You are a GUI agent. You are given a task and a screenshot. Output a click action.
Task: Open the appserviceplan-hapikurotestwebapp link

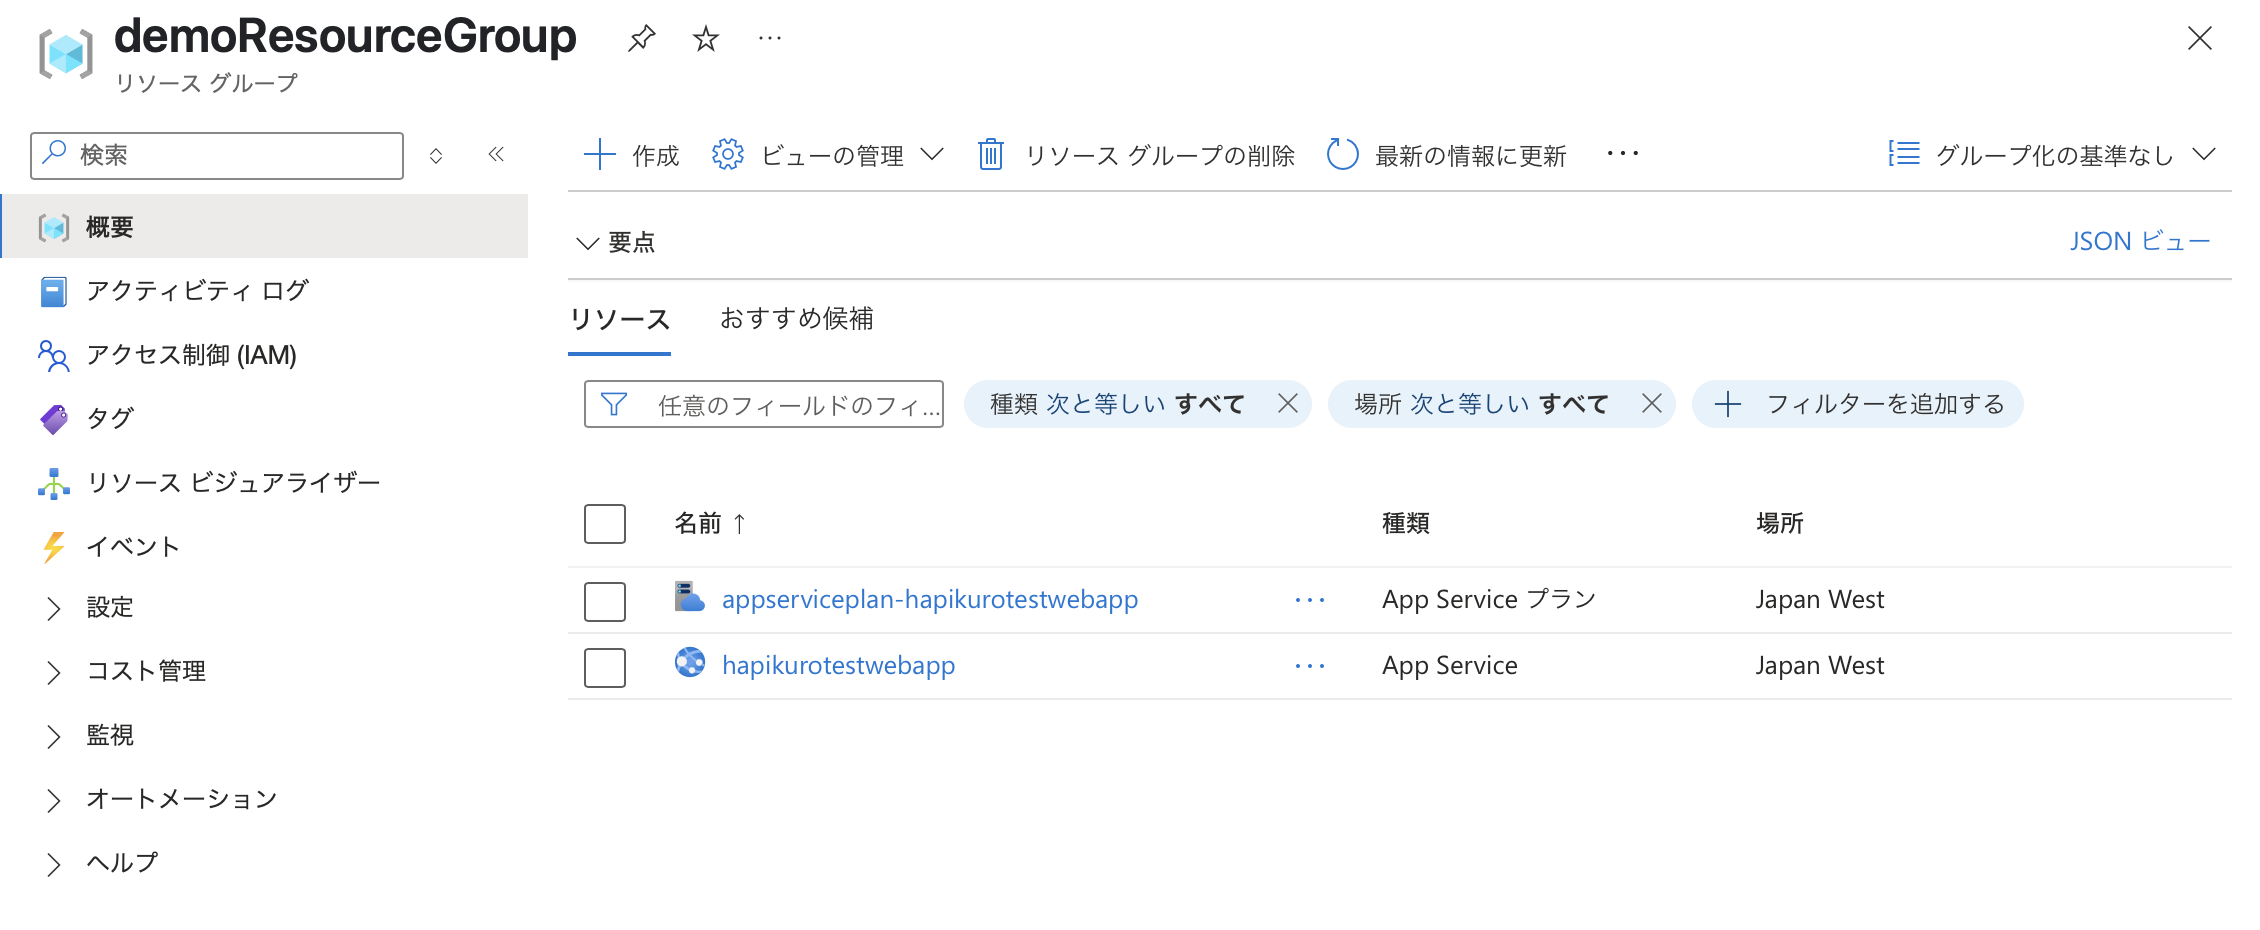[x=930, y=600]
